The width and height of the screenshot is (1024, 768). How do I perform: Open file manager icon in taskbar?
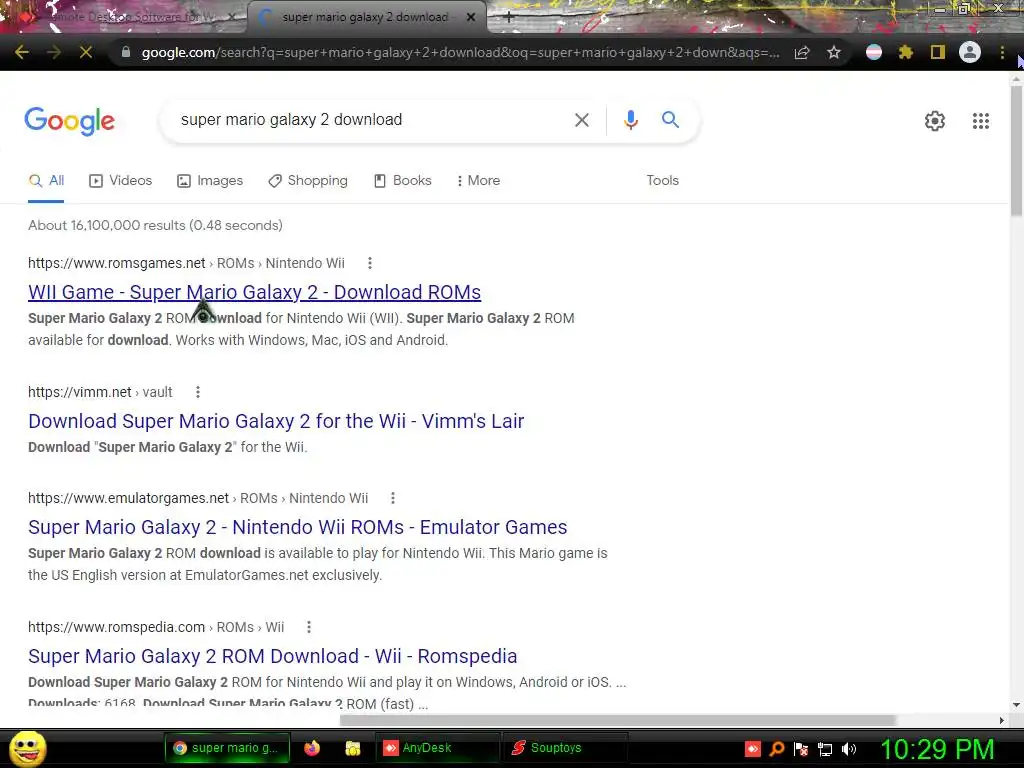coord(353,748)
